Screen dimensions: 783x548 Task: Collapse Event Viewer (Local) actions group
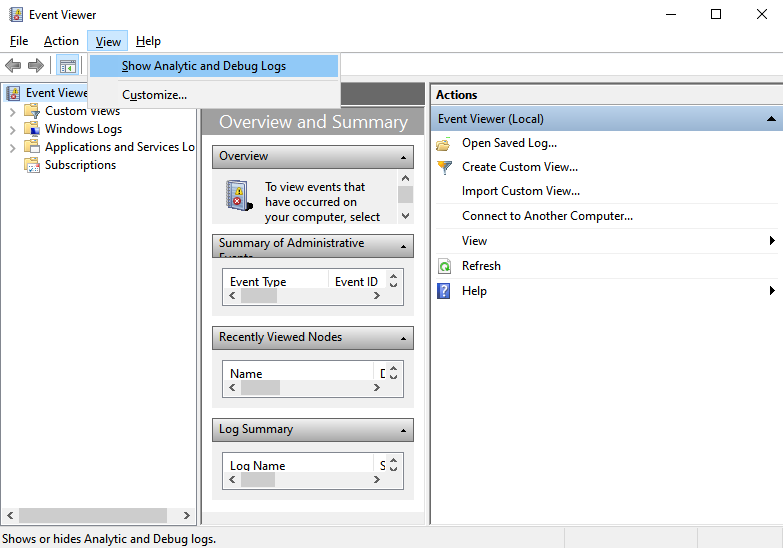[771, 119]
